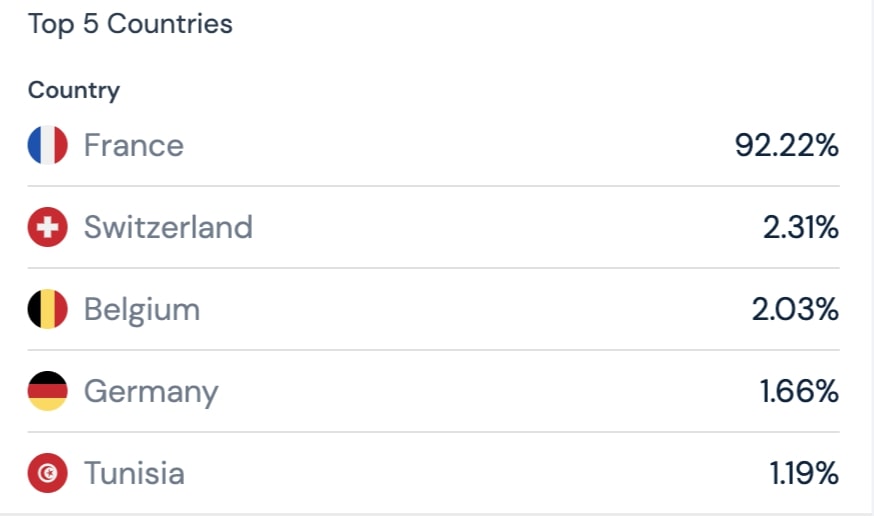
Task: Click the Belgium country name
Action: 141,310
